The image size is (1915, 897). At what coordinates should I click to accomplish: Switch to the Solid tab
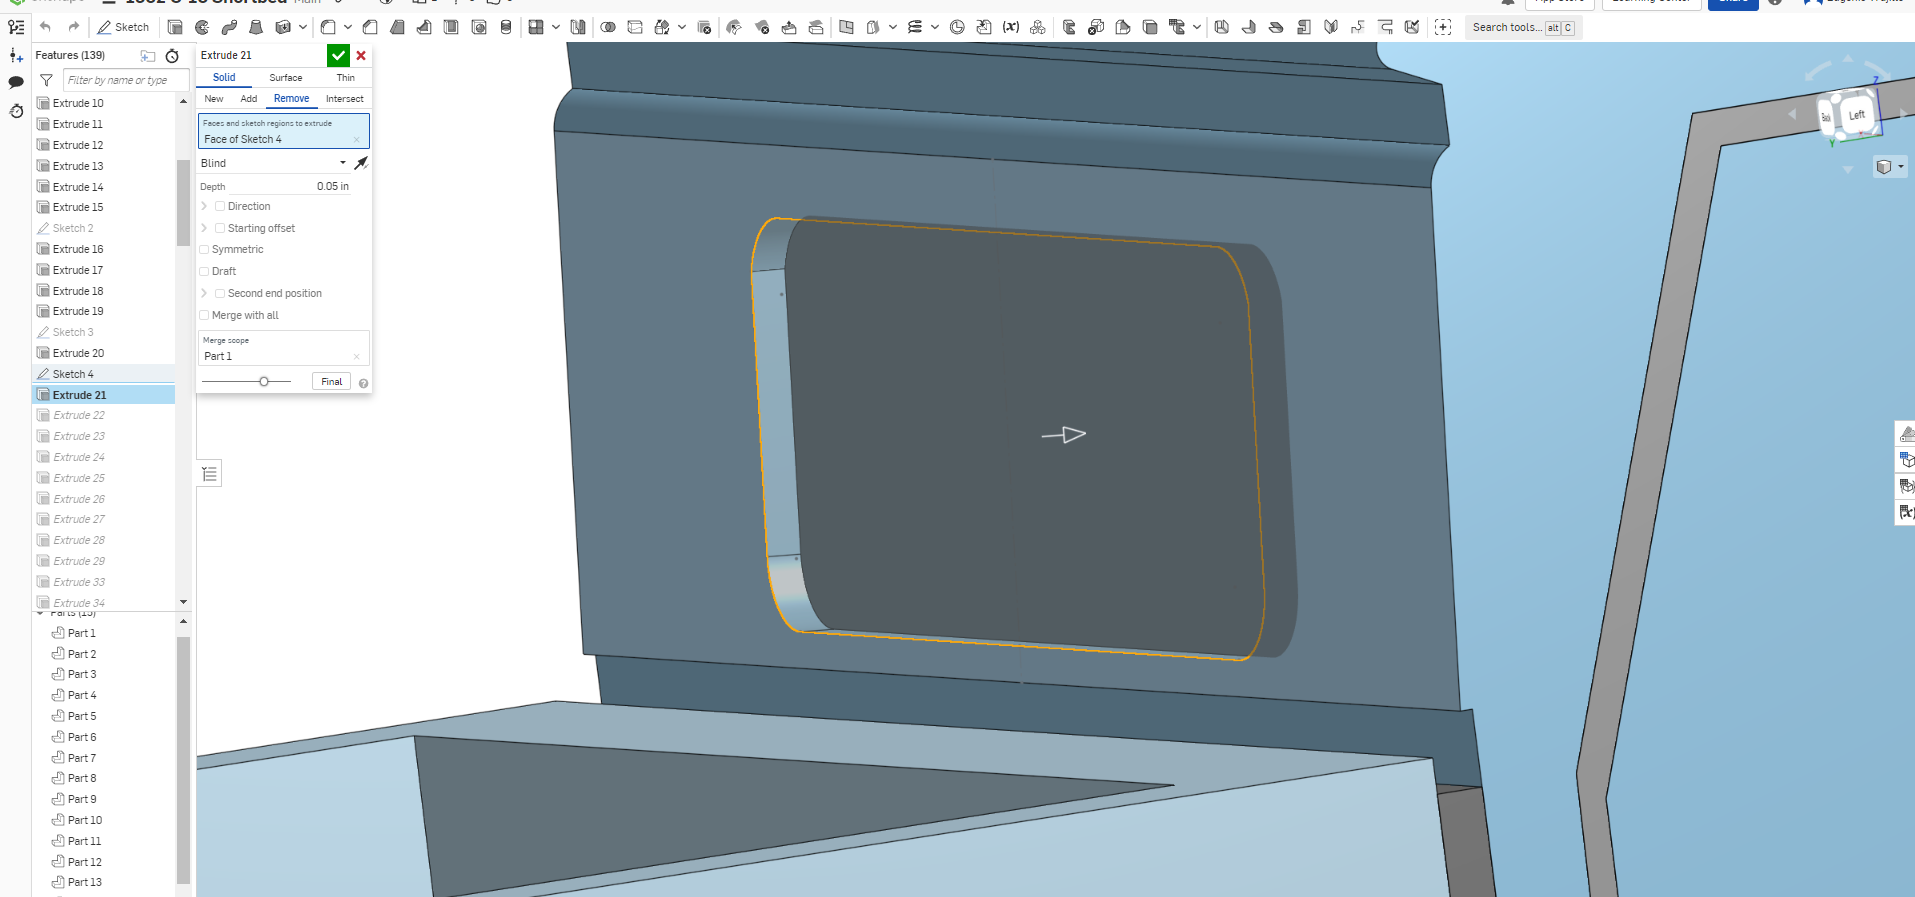(x=224, y=77)
